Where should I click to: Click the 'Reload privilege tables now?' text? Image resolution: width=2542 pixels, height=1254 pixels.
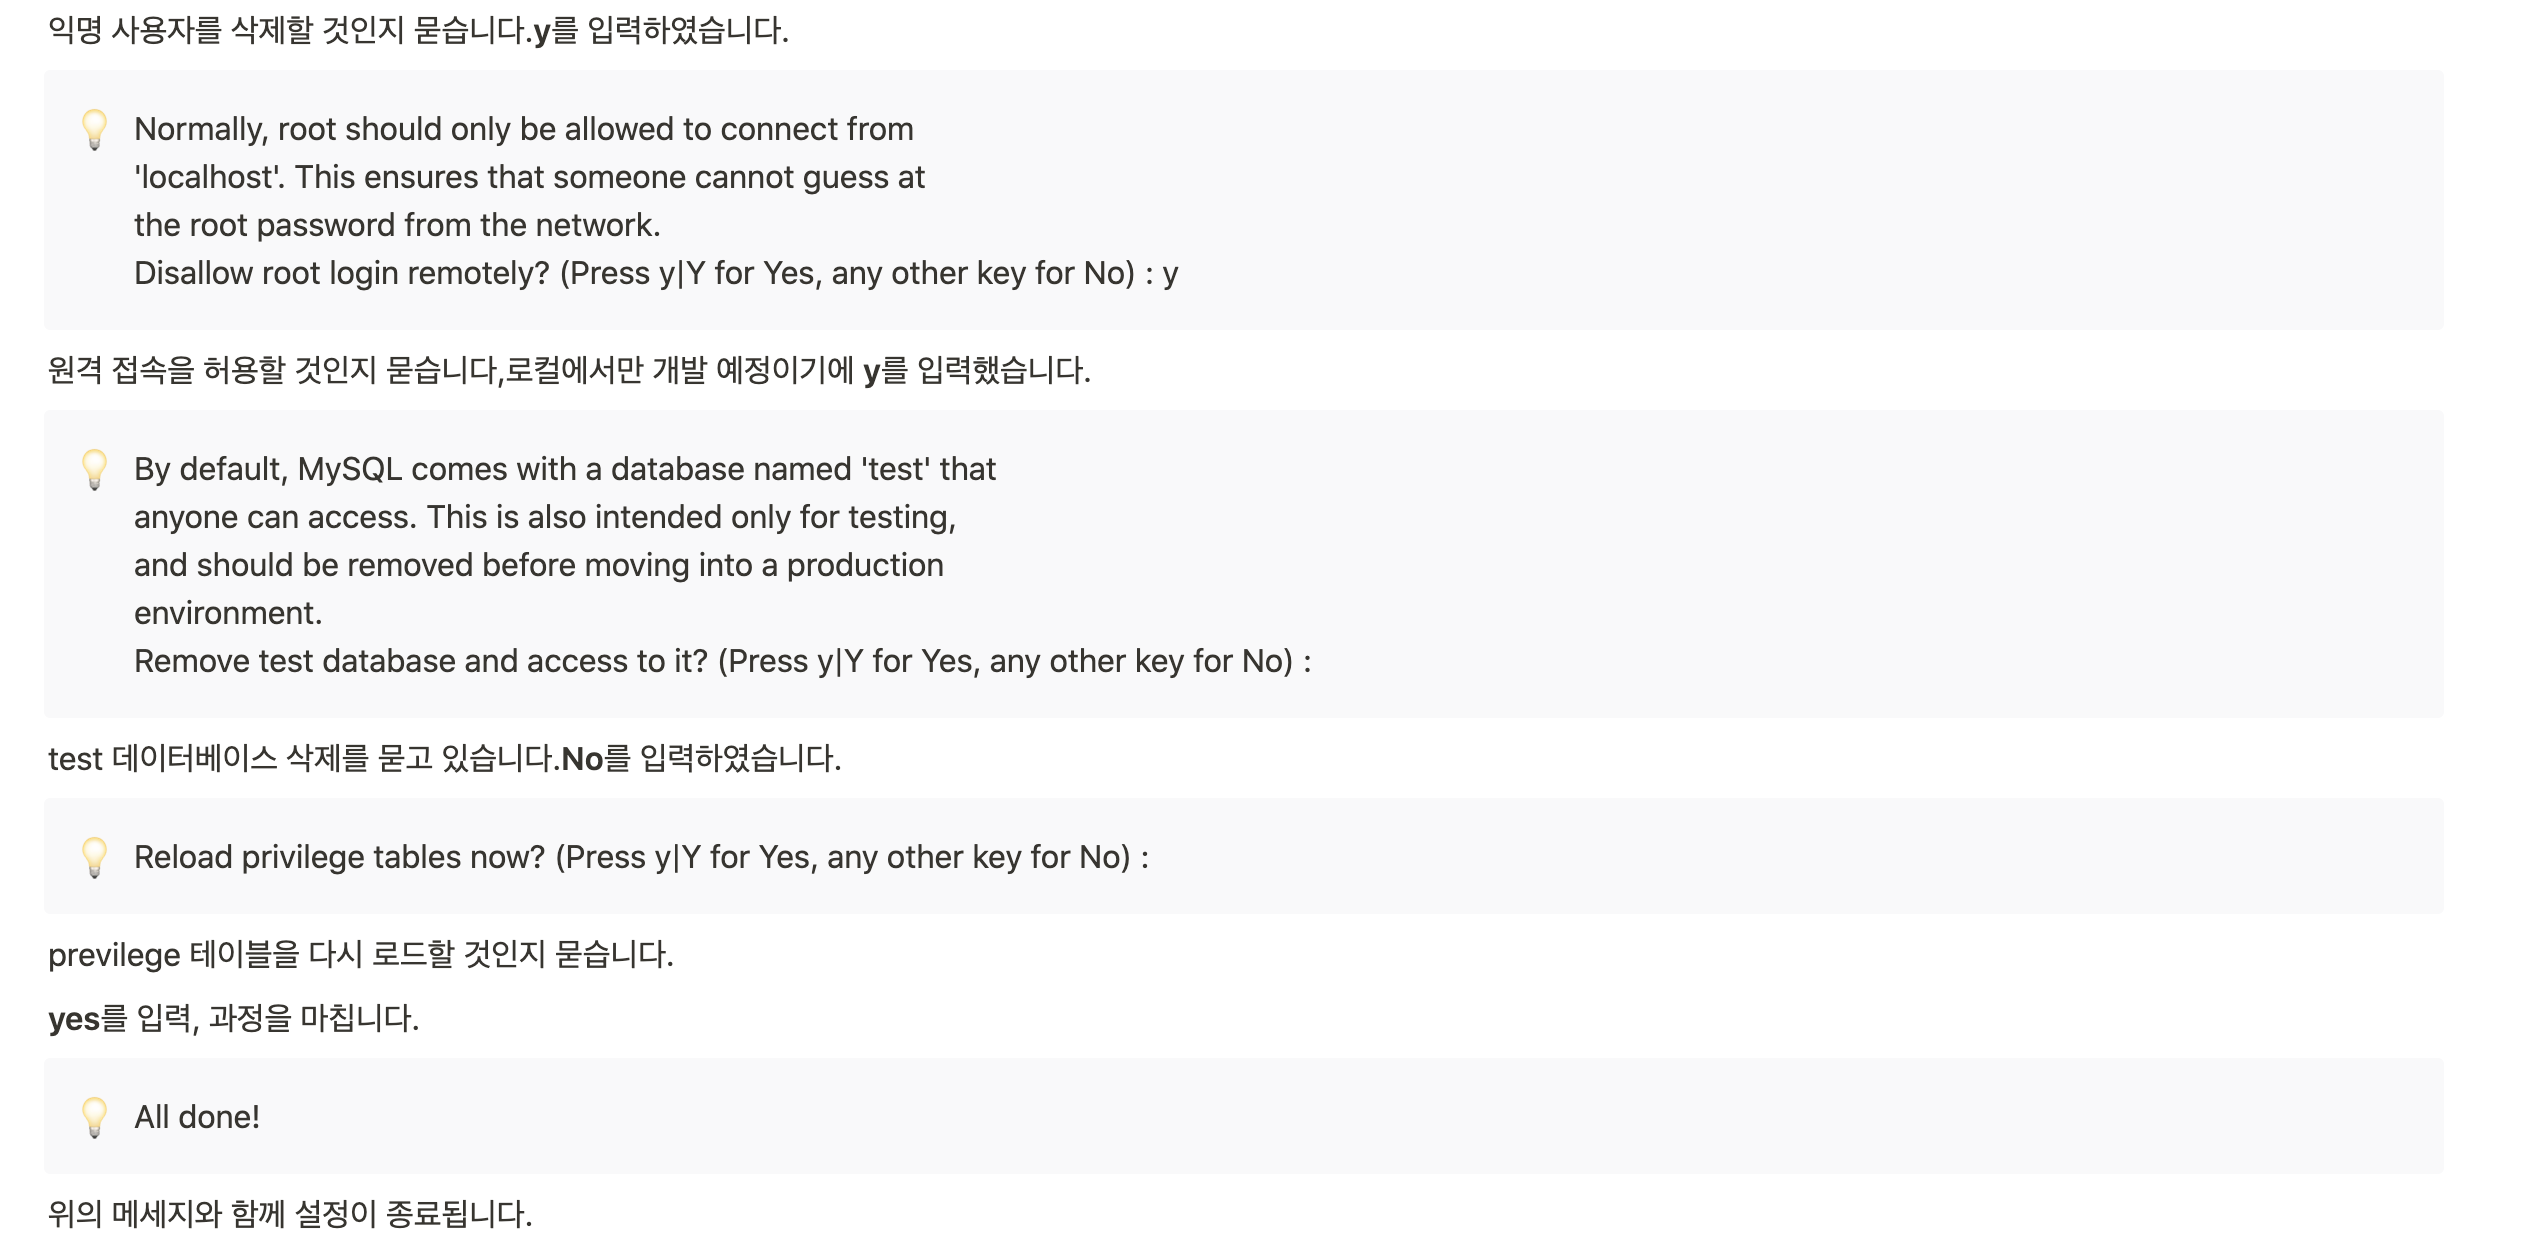click(x=641, y=857)
